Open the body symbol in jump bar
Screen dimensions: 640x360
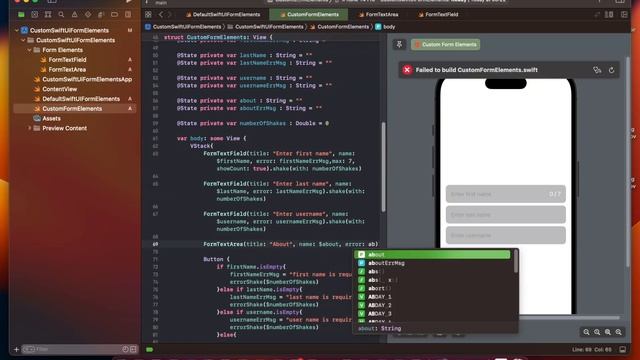point(385,27)
